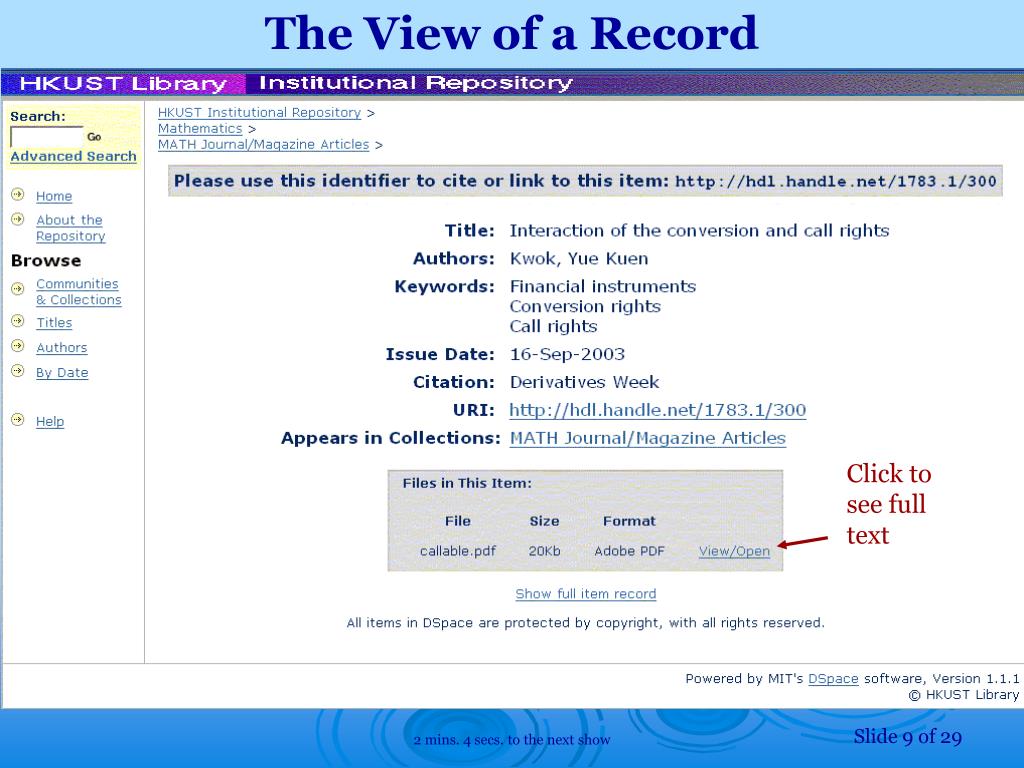This screenshot has width=1024, height=768.
Task: Click the bullet icon beside Home
Action: pos(18,194)
